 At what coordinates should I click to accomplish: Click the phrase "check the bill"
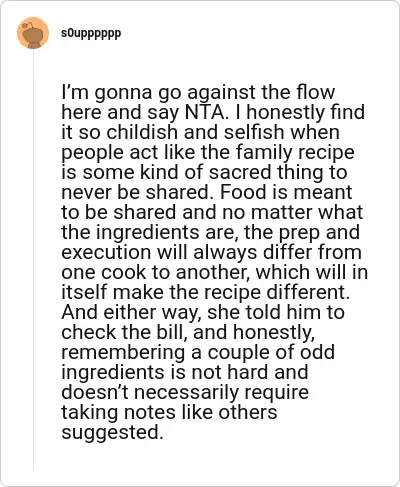click(x=125, y=332)
